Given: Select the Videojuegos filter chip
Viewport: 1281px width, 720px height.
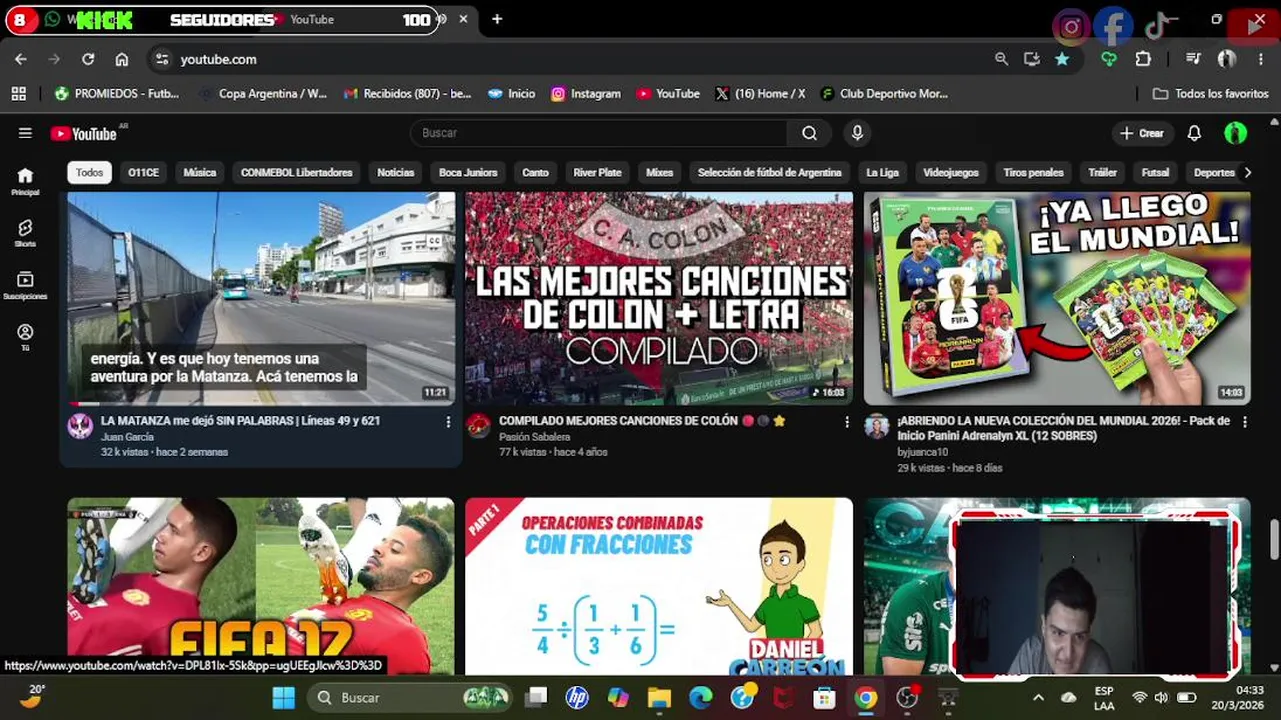Looking at the screenshot, I should click(x=951, y=172).
